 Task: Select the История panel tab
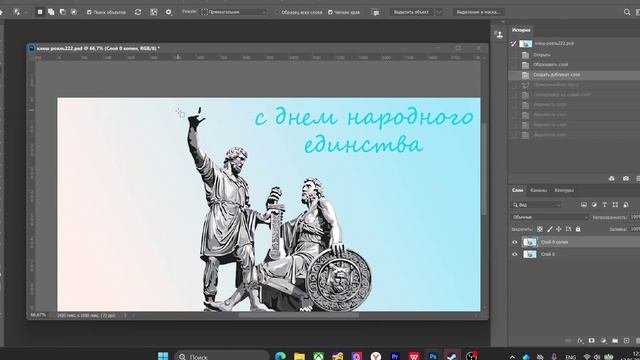(x=521, y=30)
